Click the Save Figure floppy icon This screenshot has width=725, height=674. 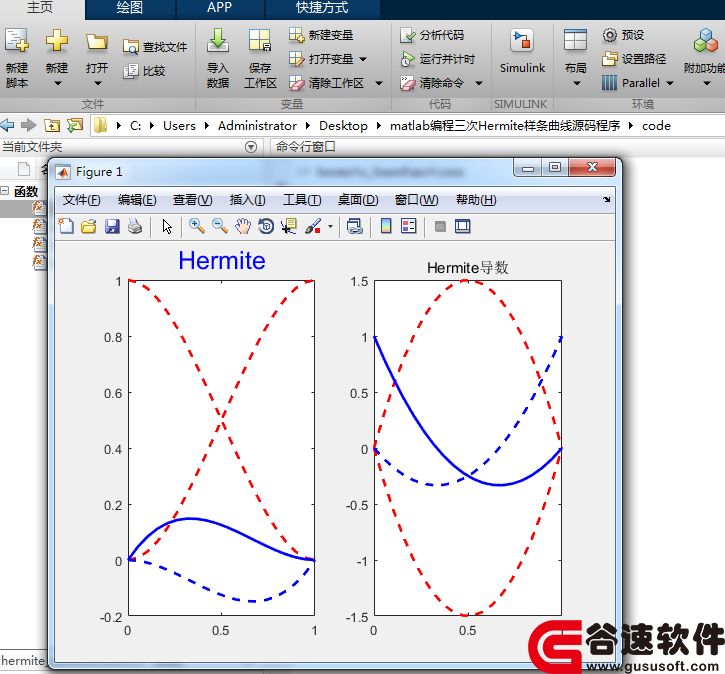tap(112, 227)
